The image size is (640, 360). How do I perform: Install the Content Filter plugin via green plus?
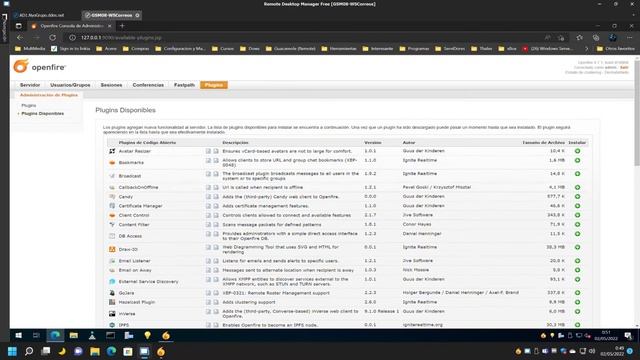[x=577, y=224]
